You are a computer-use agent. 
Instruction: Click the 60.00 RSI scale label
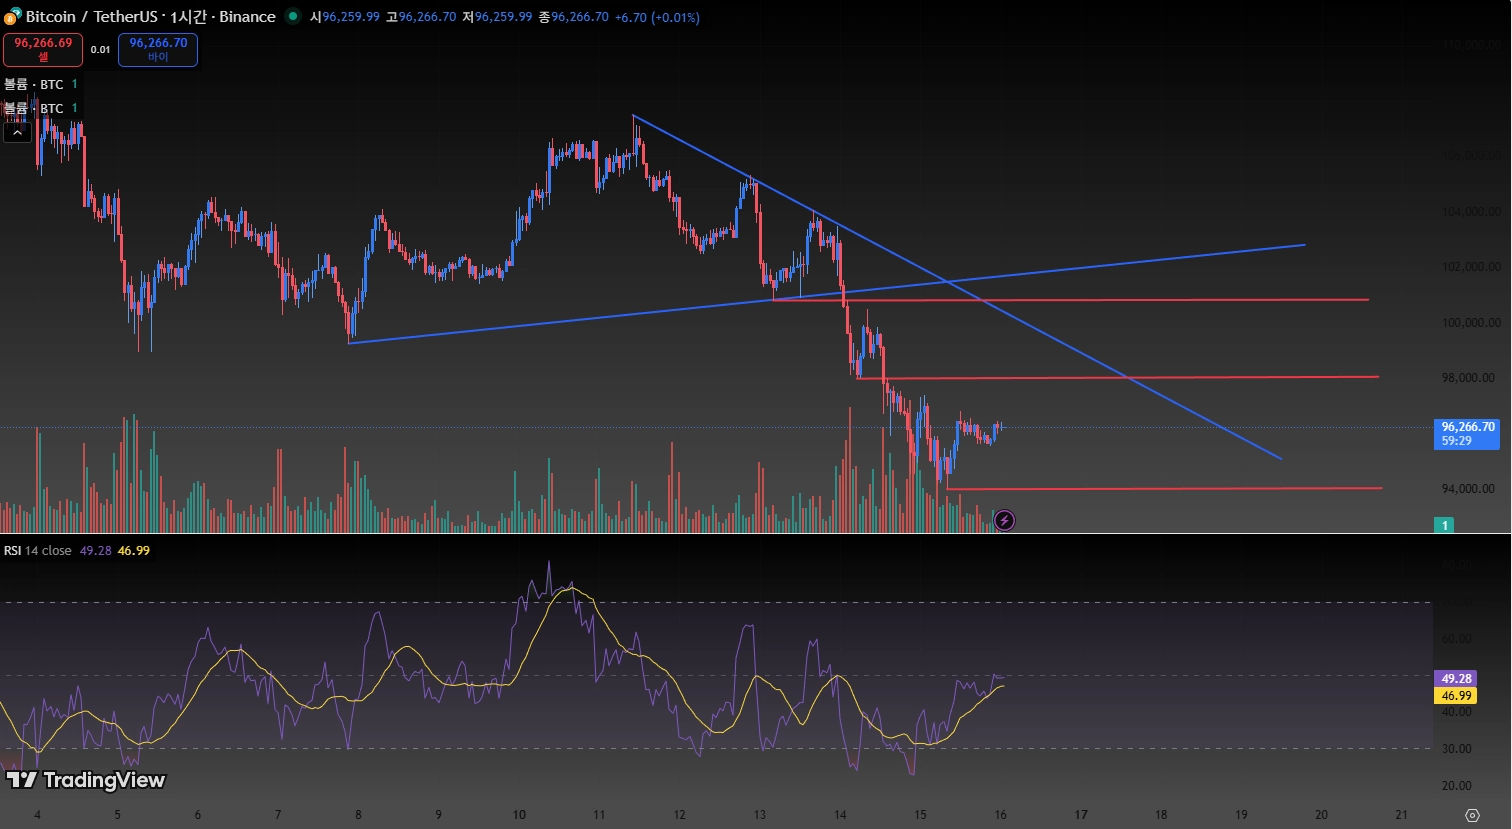coord(1456,639)
